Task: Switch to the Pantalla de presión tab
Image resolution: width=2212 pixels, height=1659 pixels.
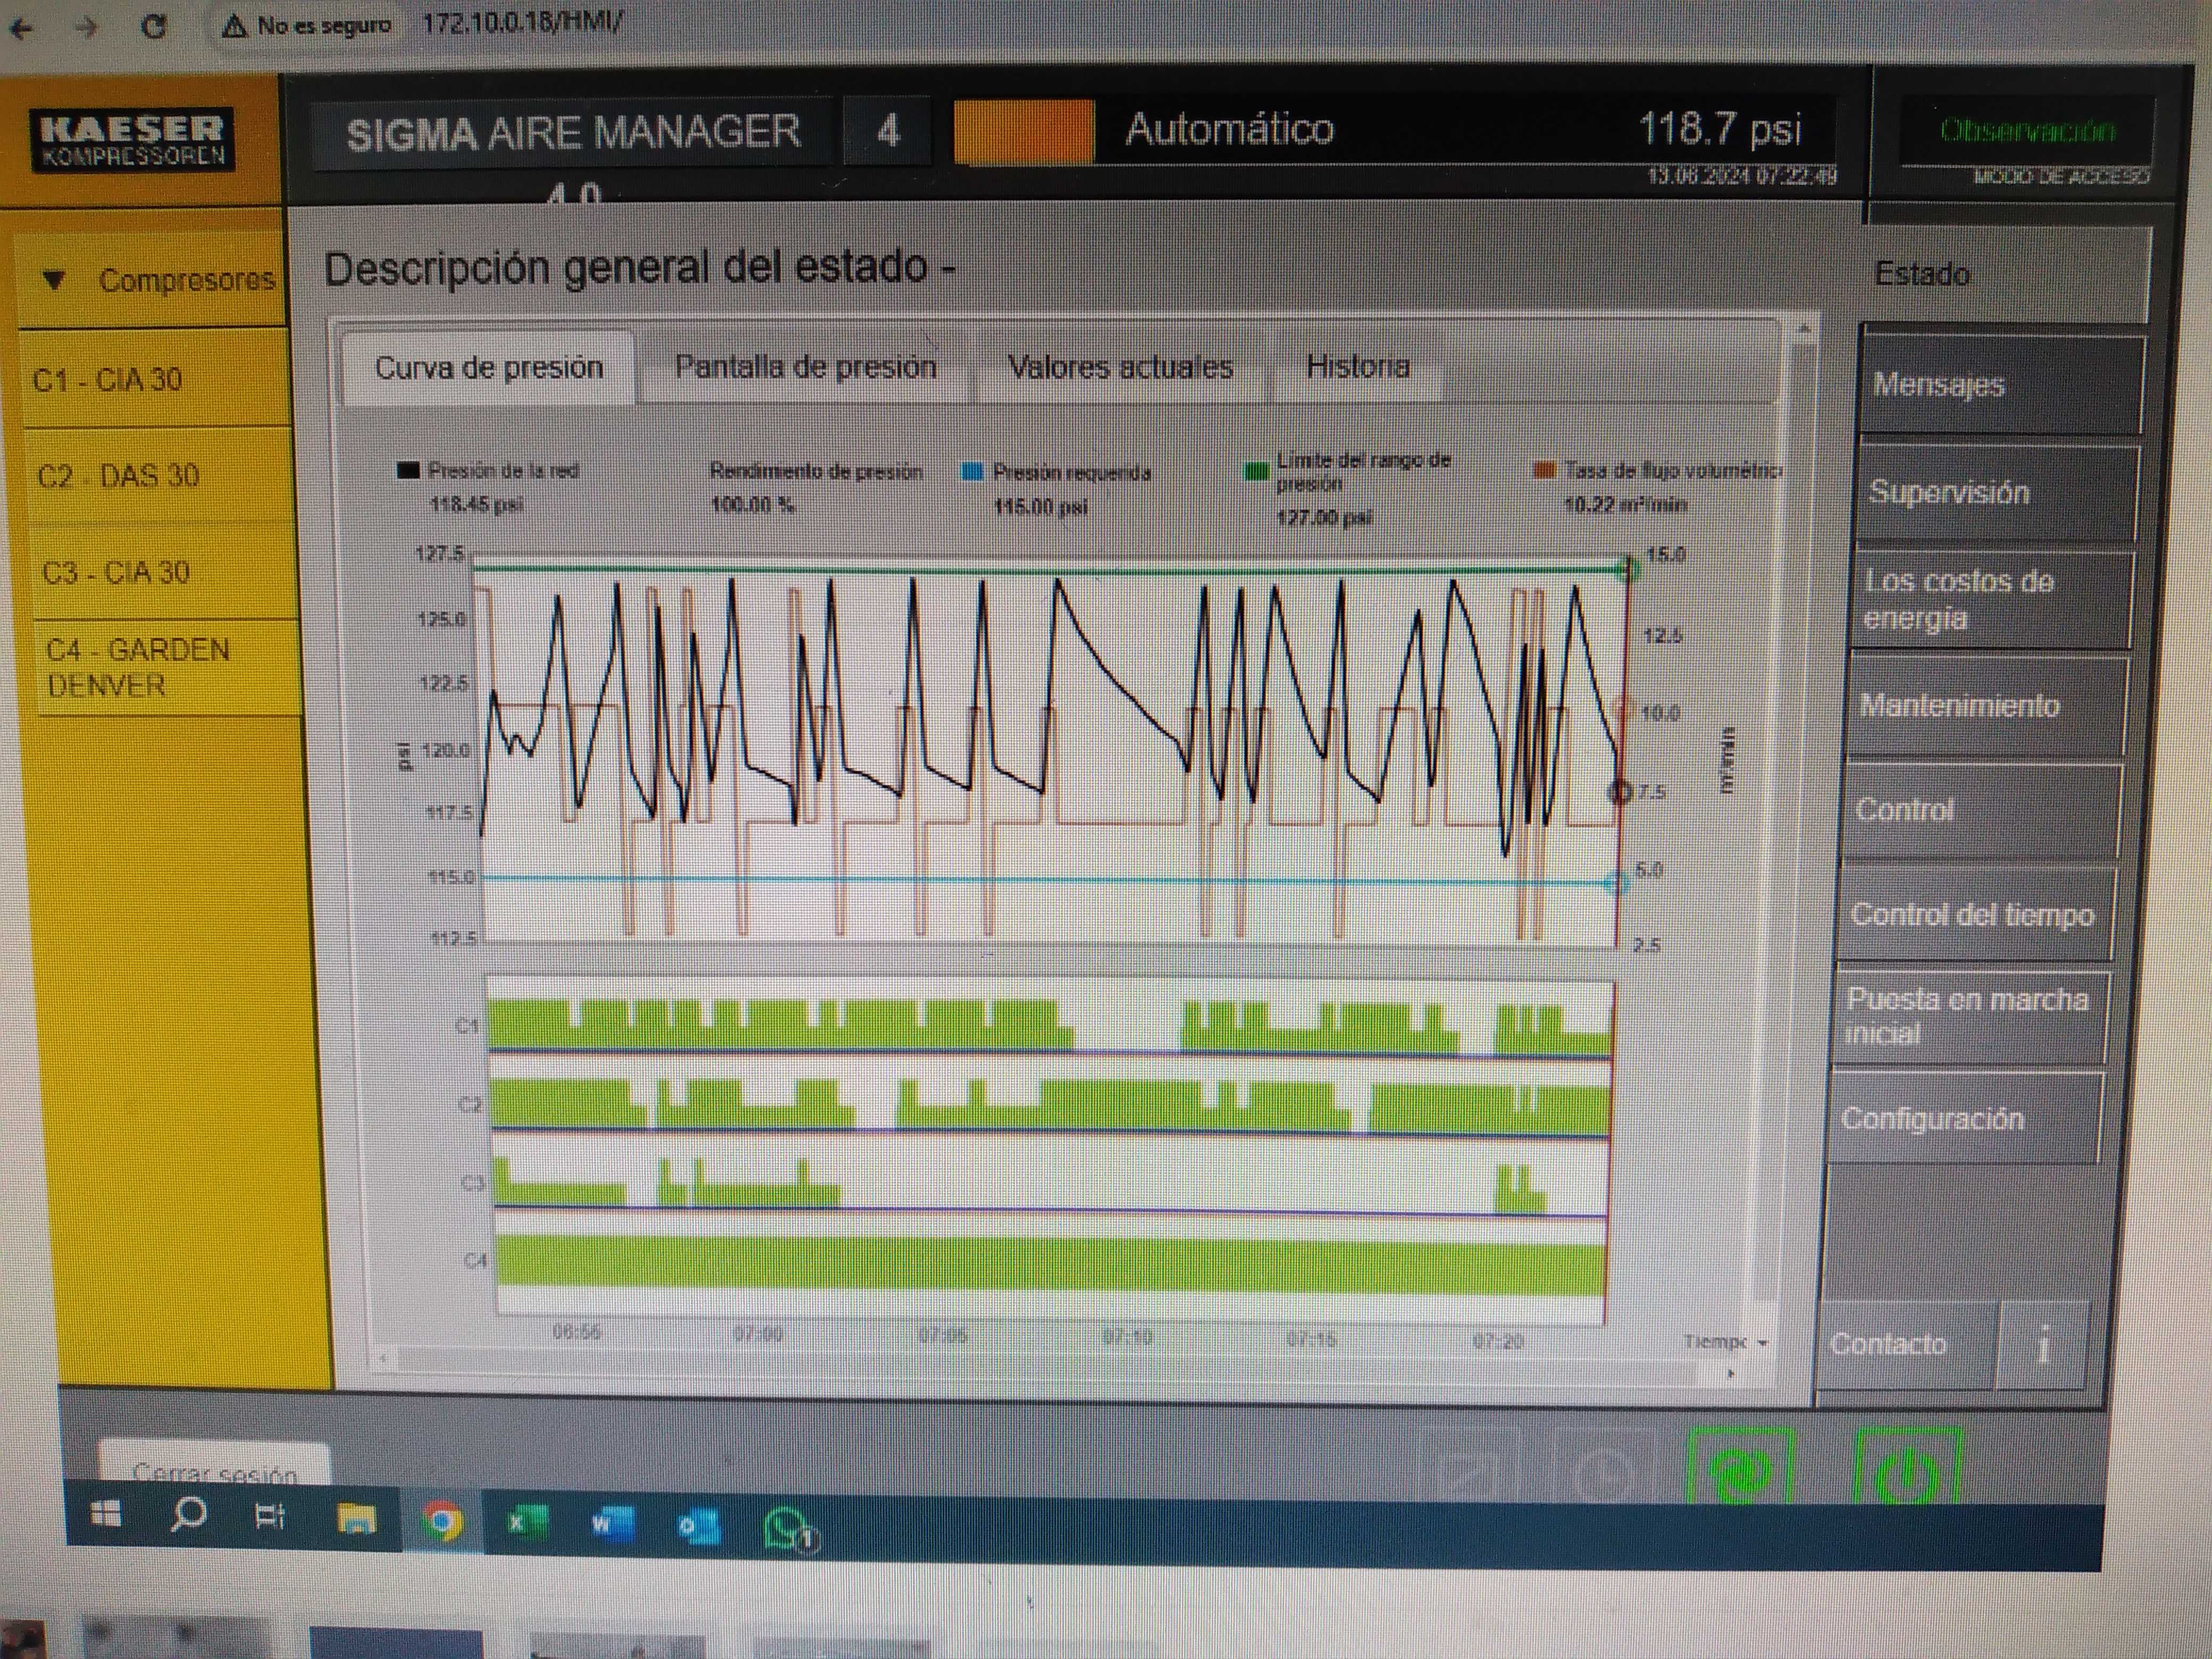Action: tap(806, 367)
